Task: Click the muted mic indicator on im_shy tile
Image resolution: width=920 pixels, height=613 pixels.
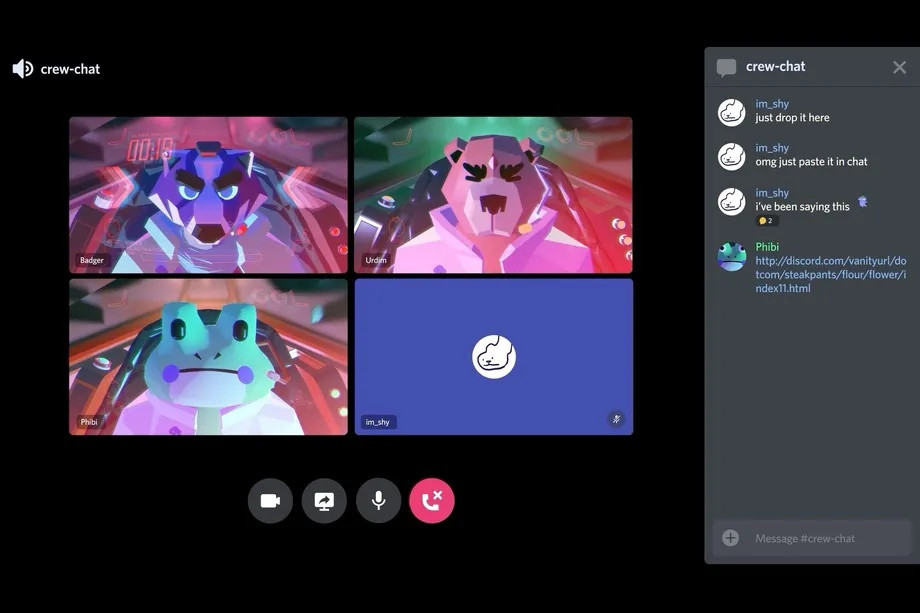Action: pos(616,419)
